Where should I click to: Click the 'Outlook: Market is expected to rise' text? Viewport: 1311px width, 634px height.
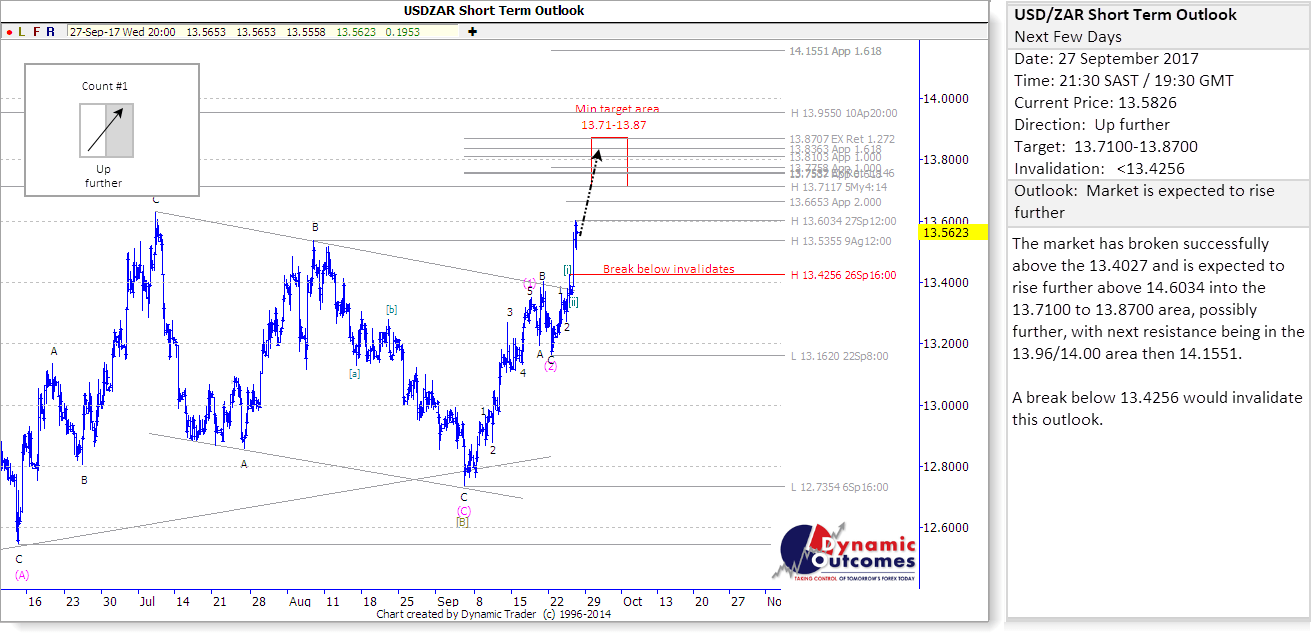pos(1143,191)
